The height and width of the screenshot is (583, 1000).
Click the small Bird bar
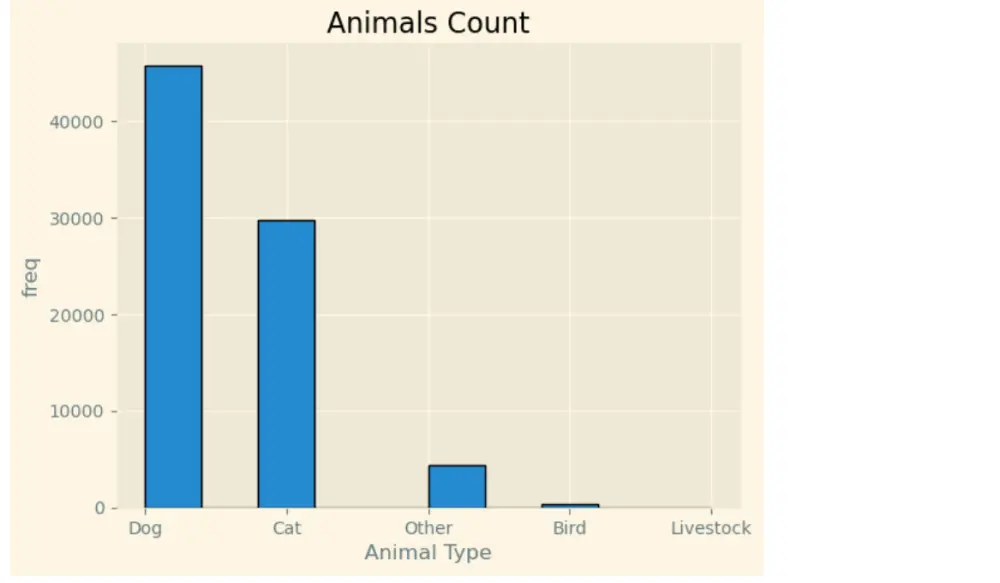coord(570,506)
